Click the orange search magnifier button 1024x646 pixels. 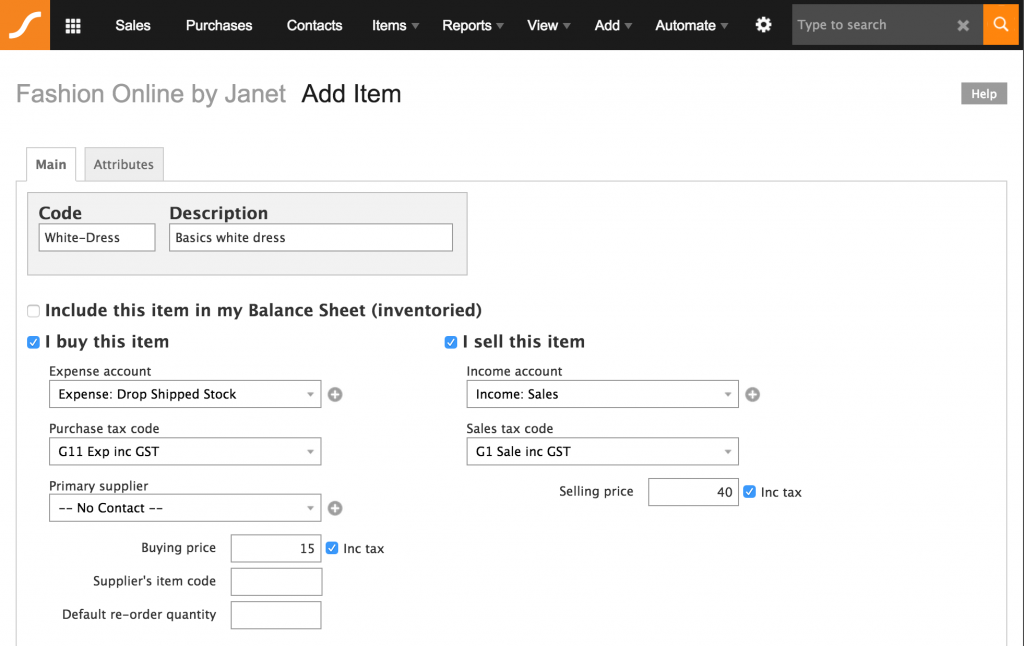coord(1000,25)
